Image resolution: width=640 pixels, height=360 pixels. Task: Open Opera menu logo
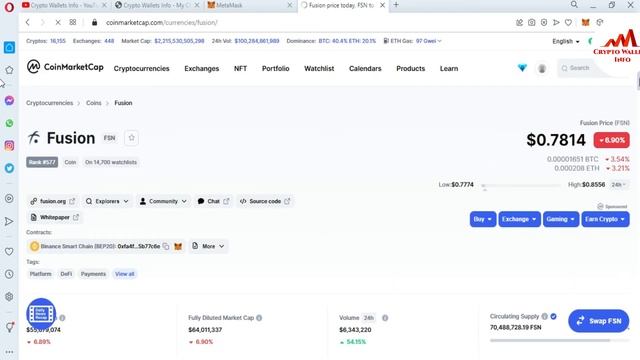(9, 7)
